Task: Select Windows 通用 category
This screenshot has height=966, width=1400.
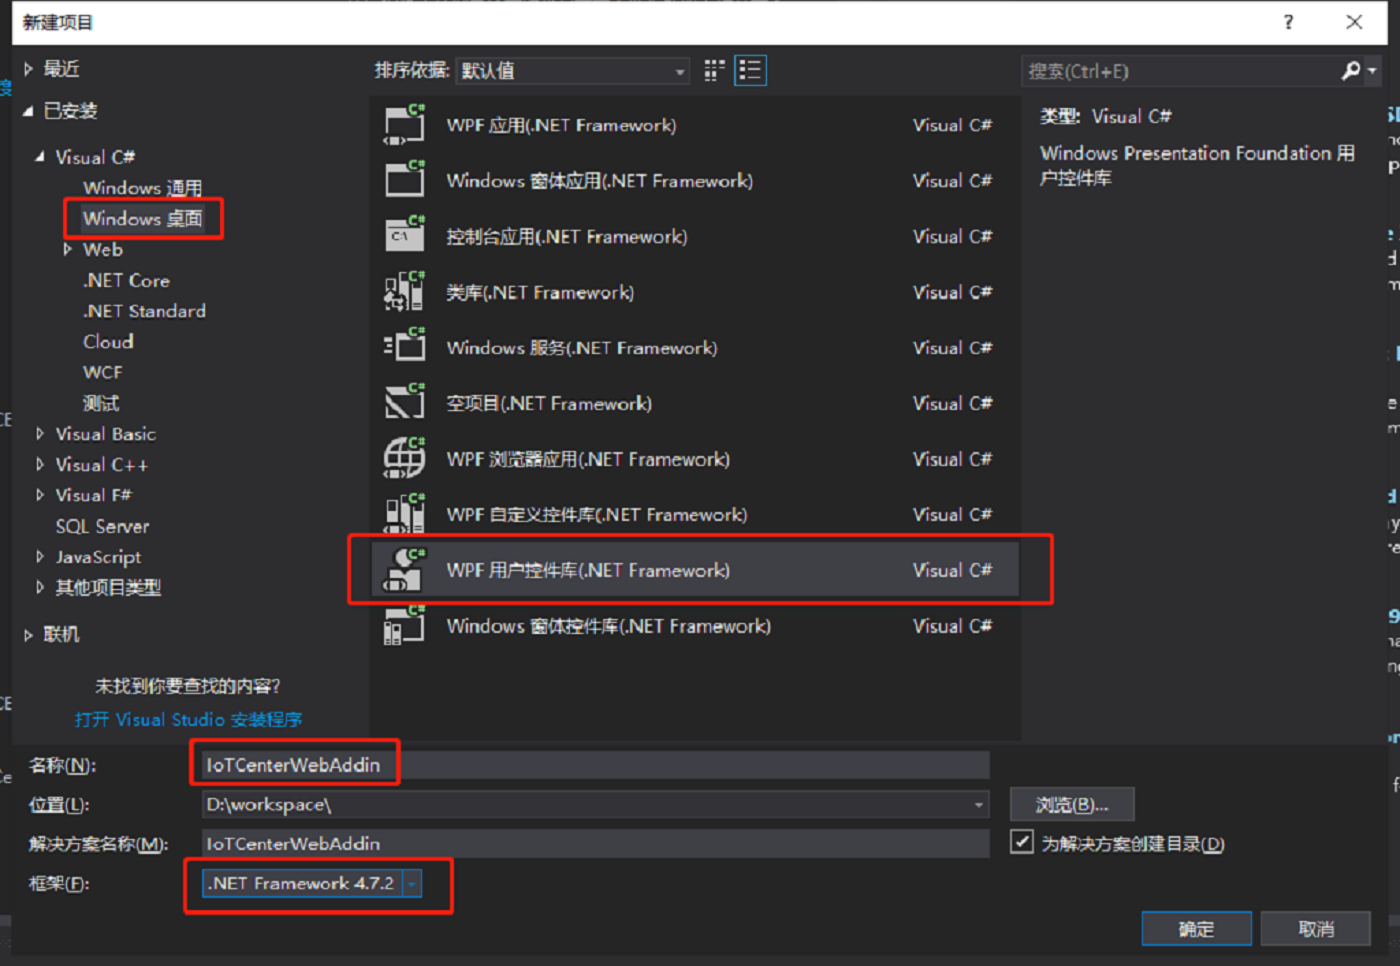Action: tap(143, 188)
